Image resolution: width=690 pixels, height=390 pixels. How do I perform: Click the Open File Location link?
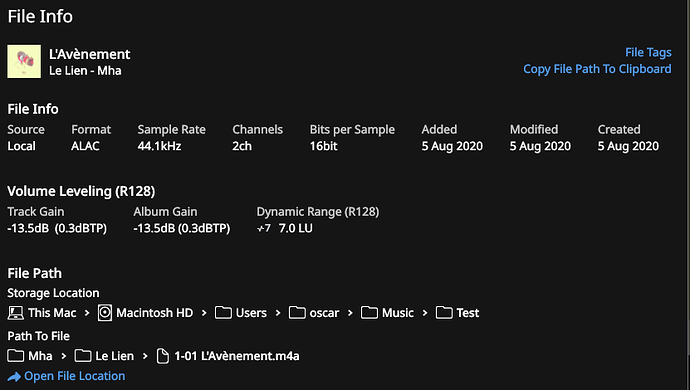(x=74, y=376)
